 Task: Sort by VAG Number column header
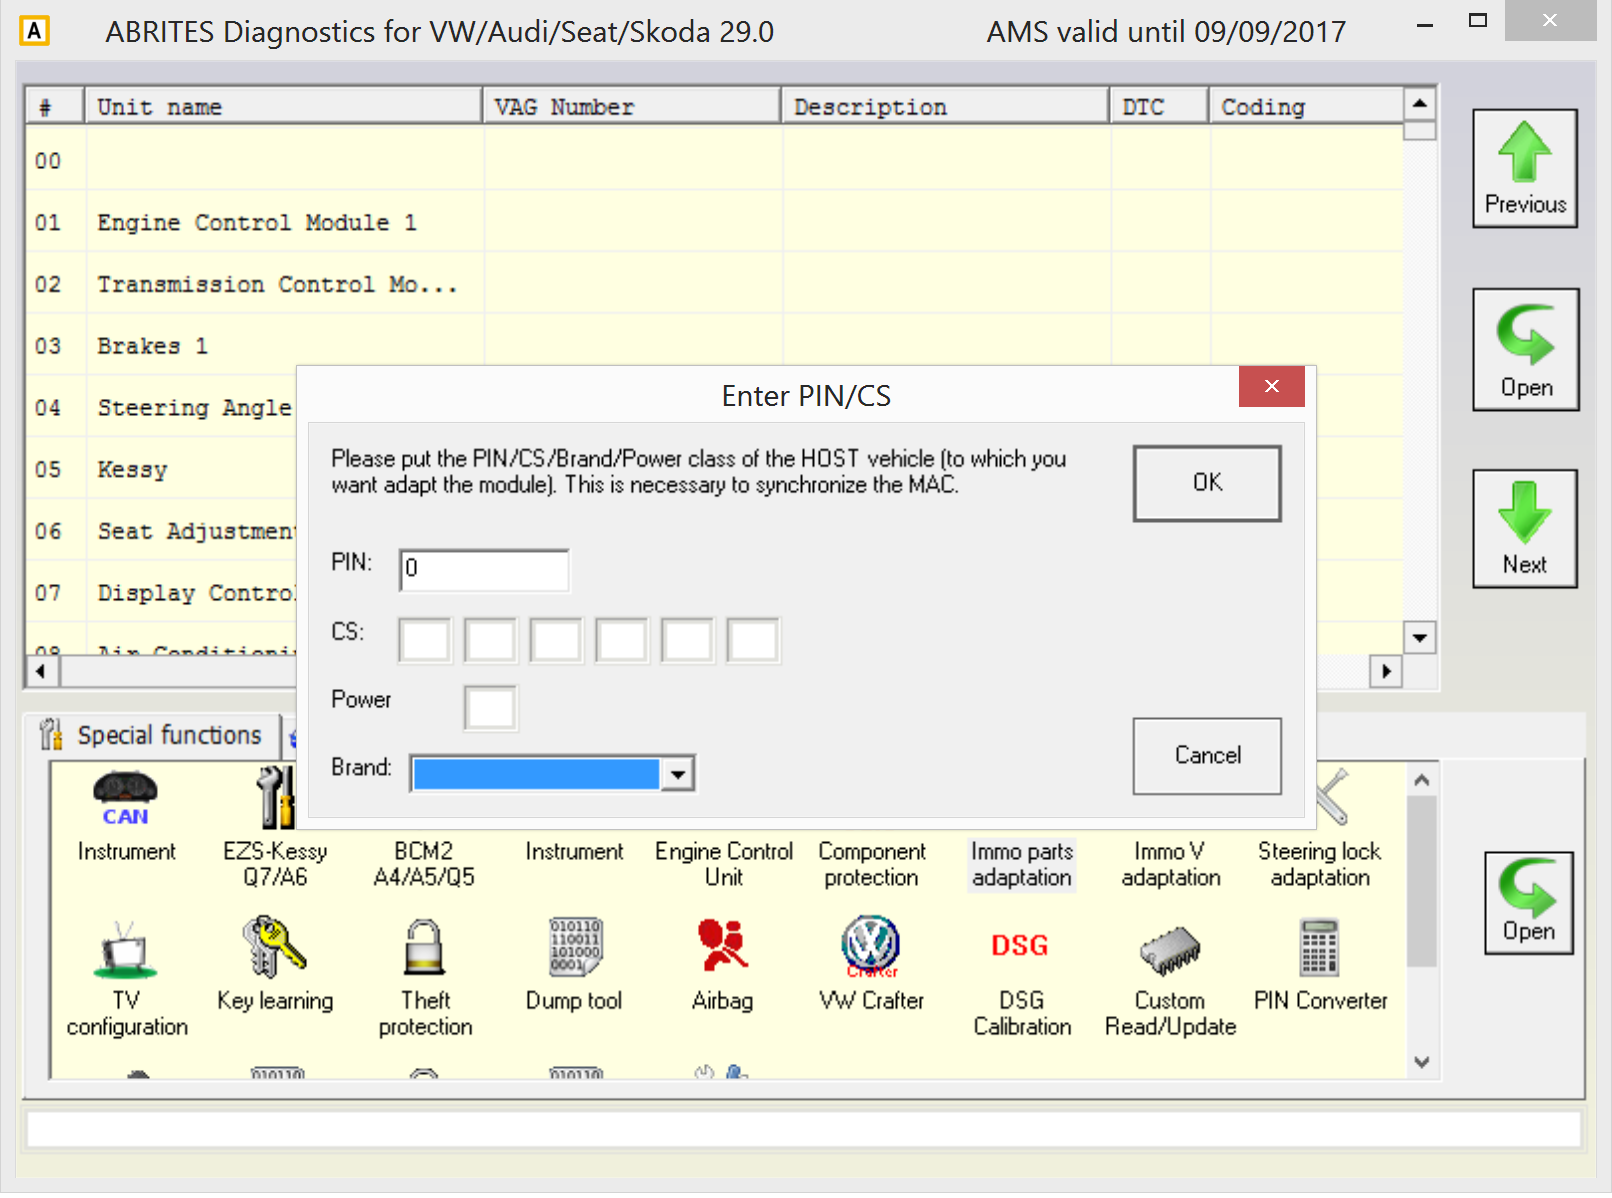coord(632,107)
